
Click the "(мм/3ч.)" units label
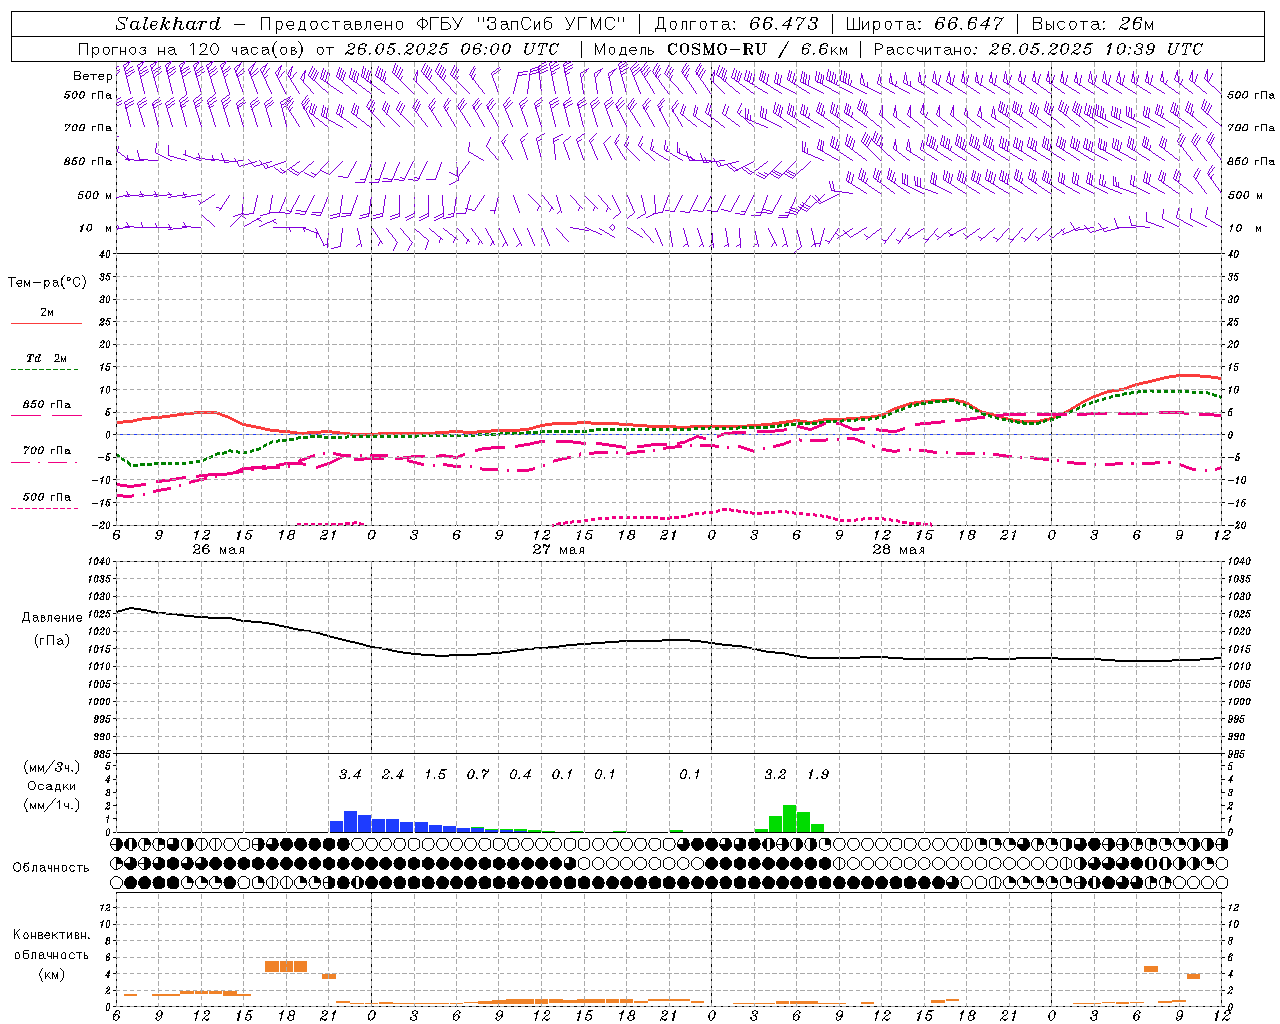51,767
